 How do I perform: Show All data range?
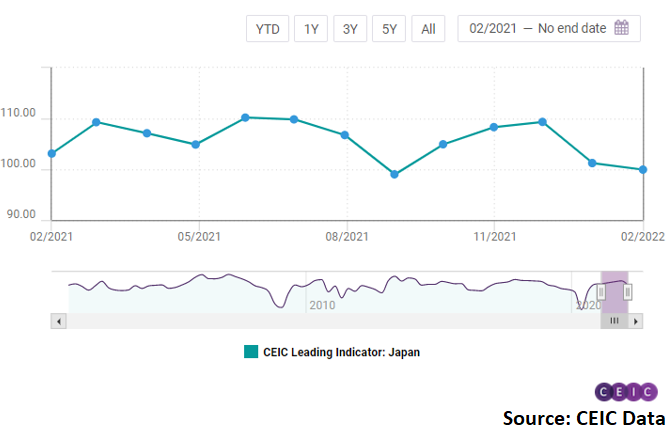coord(428,29)
